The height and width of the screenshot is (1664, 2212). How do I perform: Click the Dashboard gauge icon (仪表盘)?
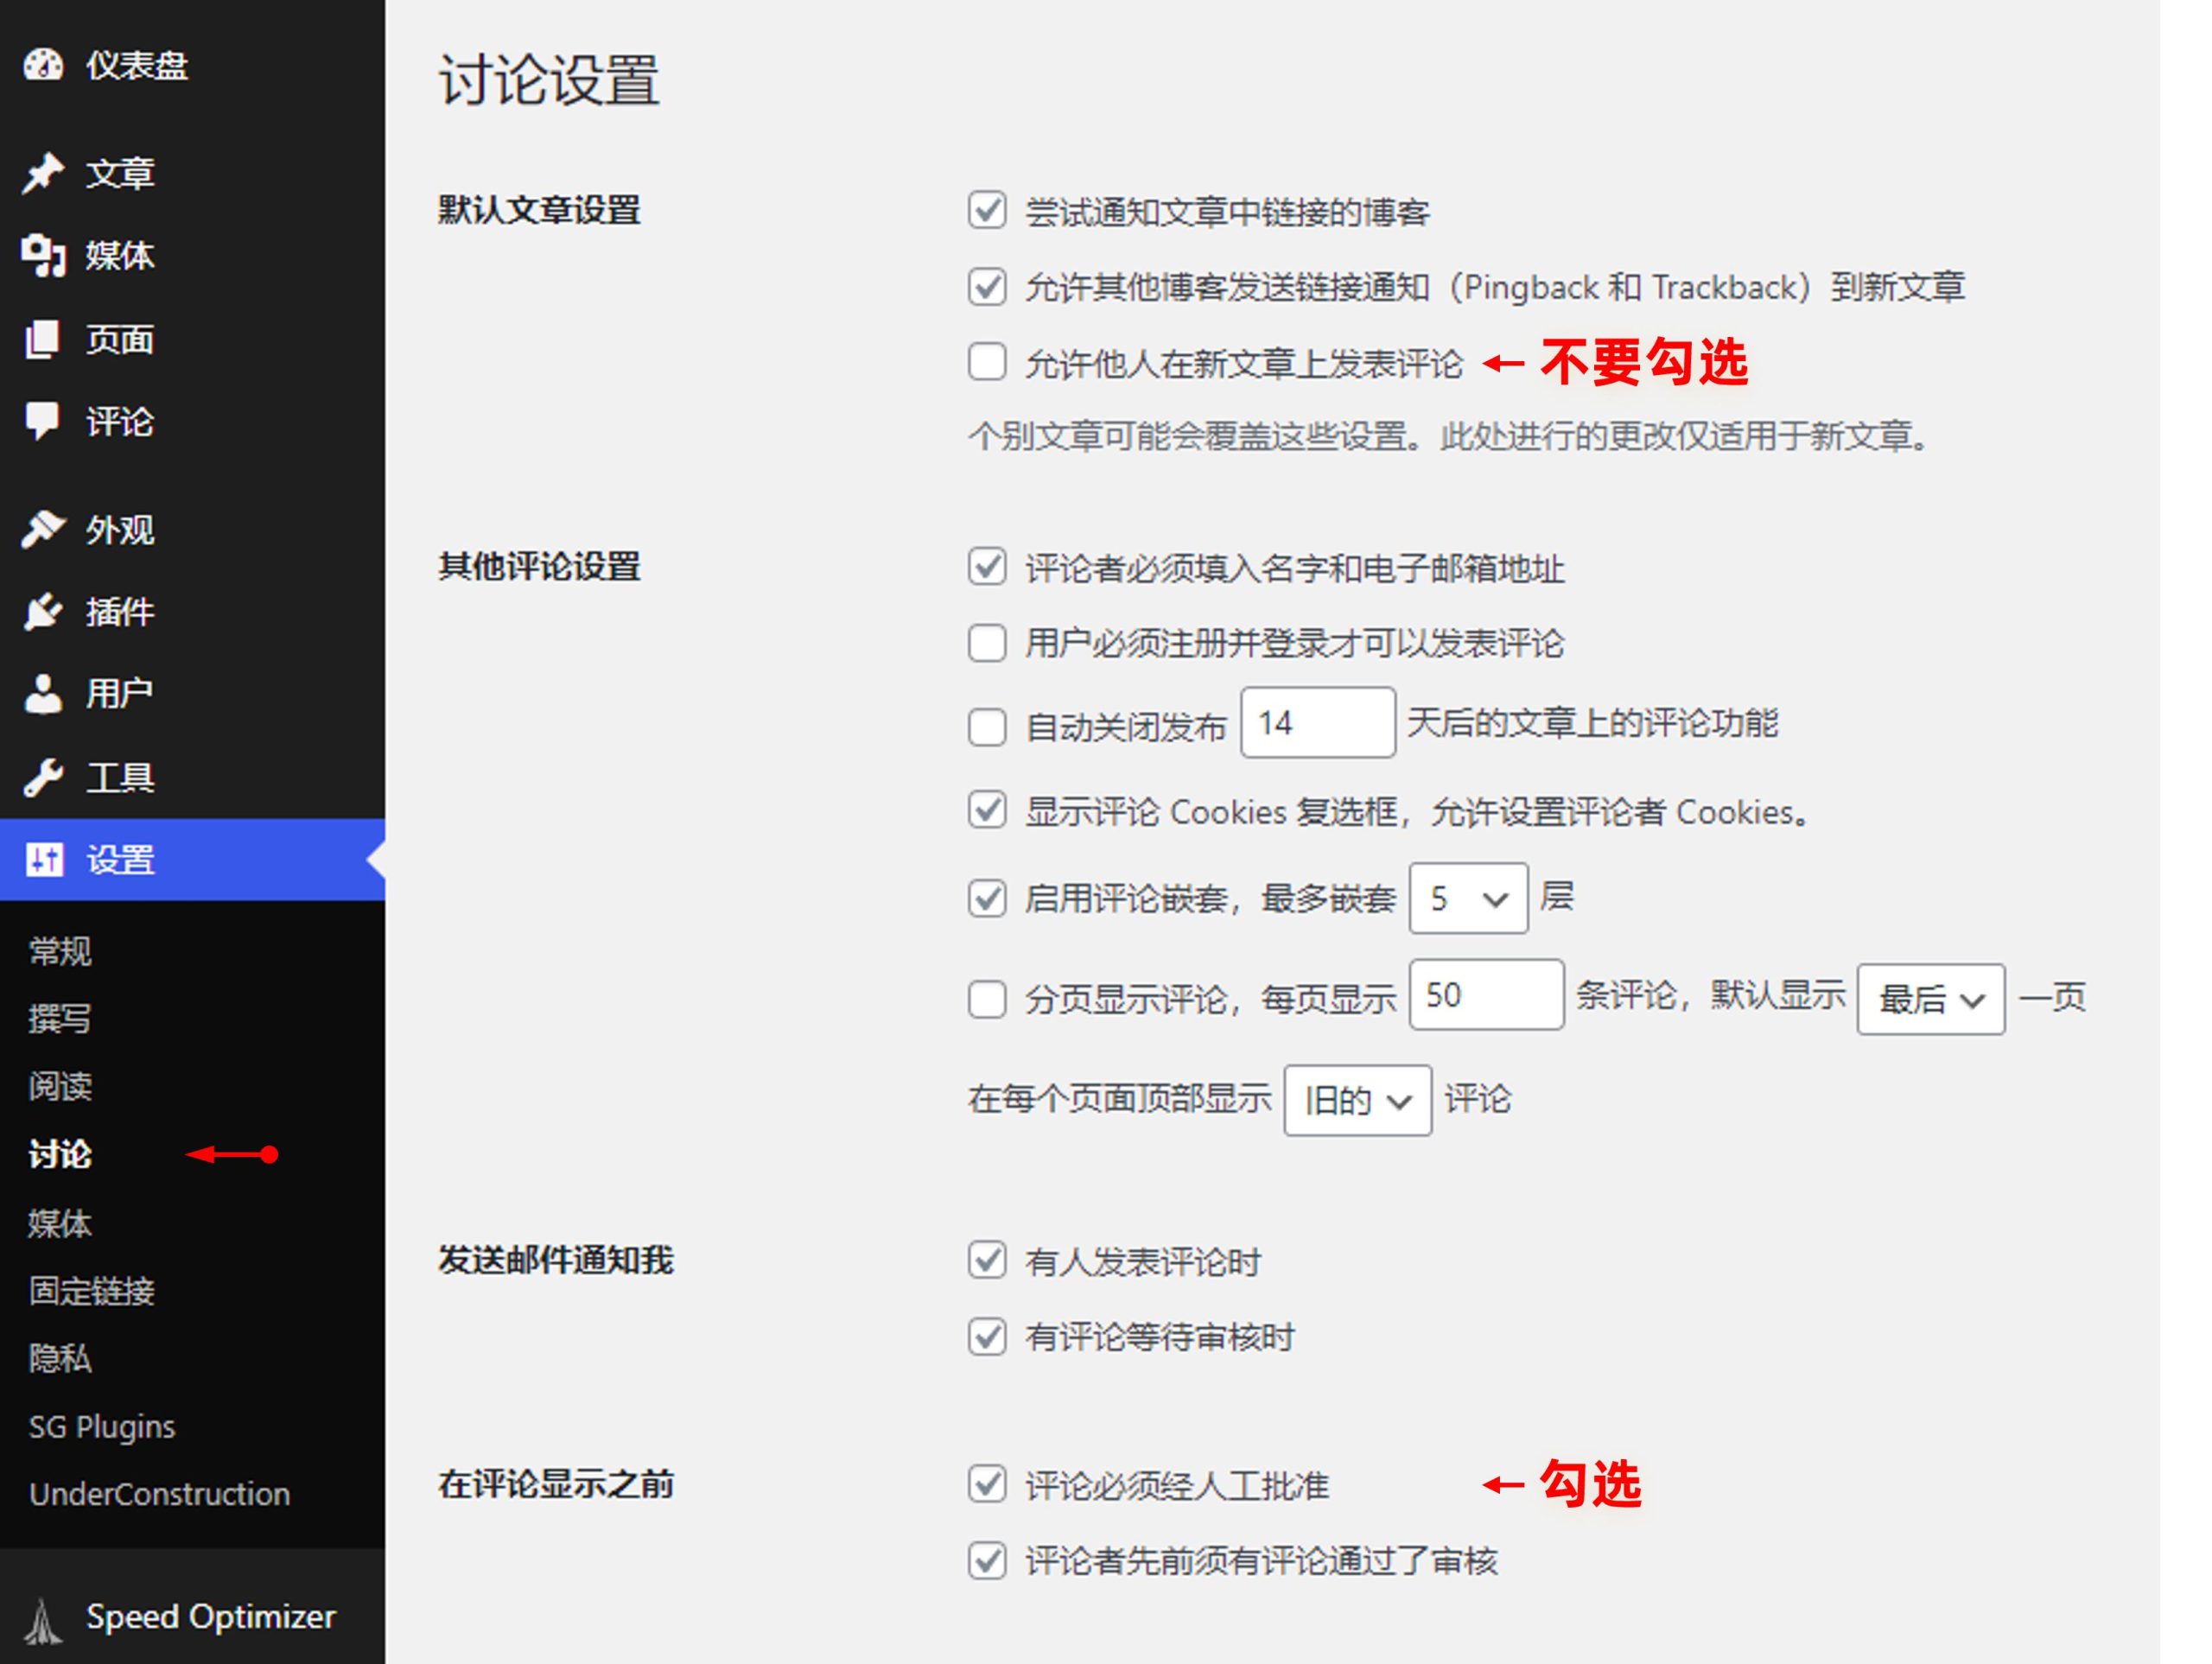[43, 65]
